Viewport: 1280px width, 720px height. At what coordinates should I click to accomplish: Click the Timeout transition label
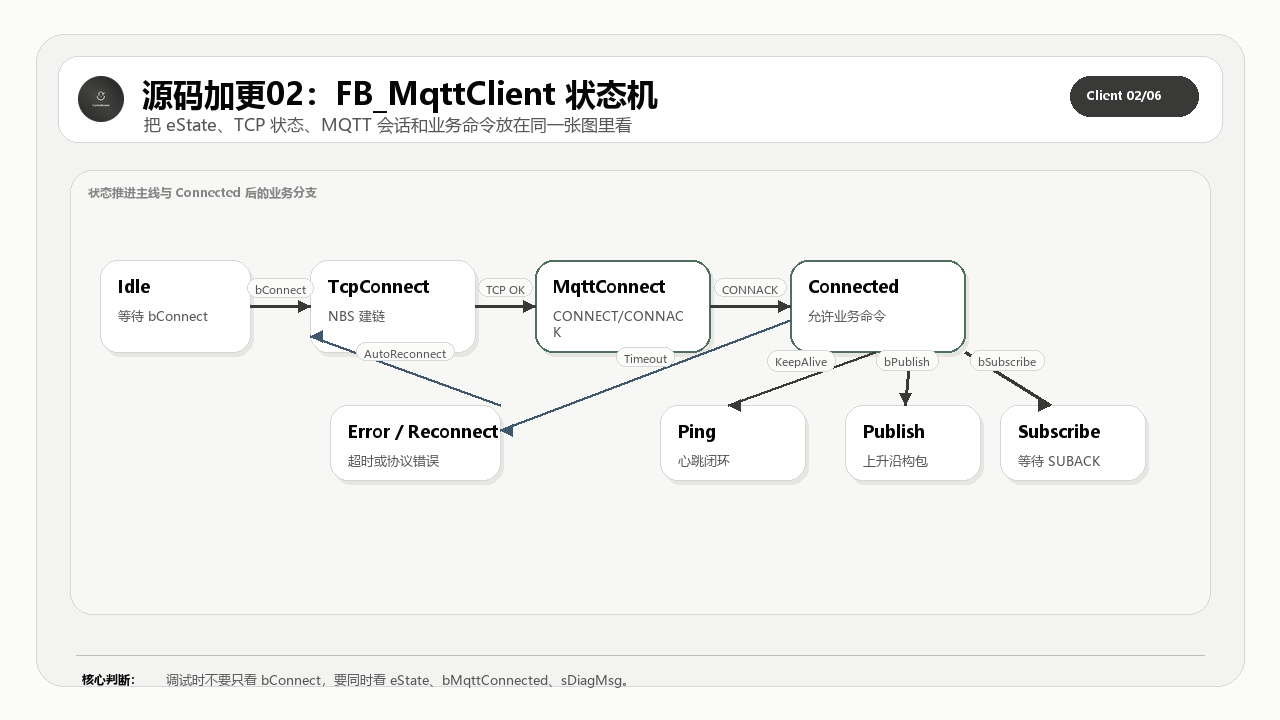tap(645, 359)
